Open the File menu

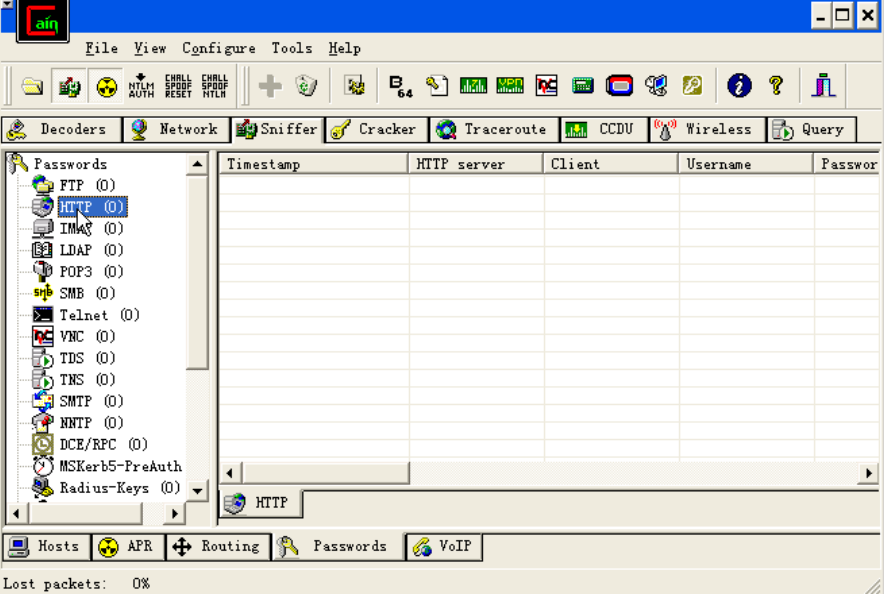click(x=101, y=48)
